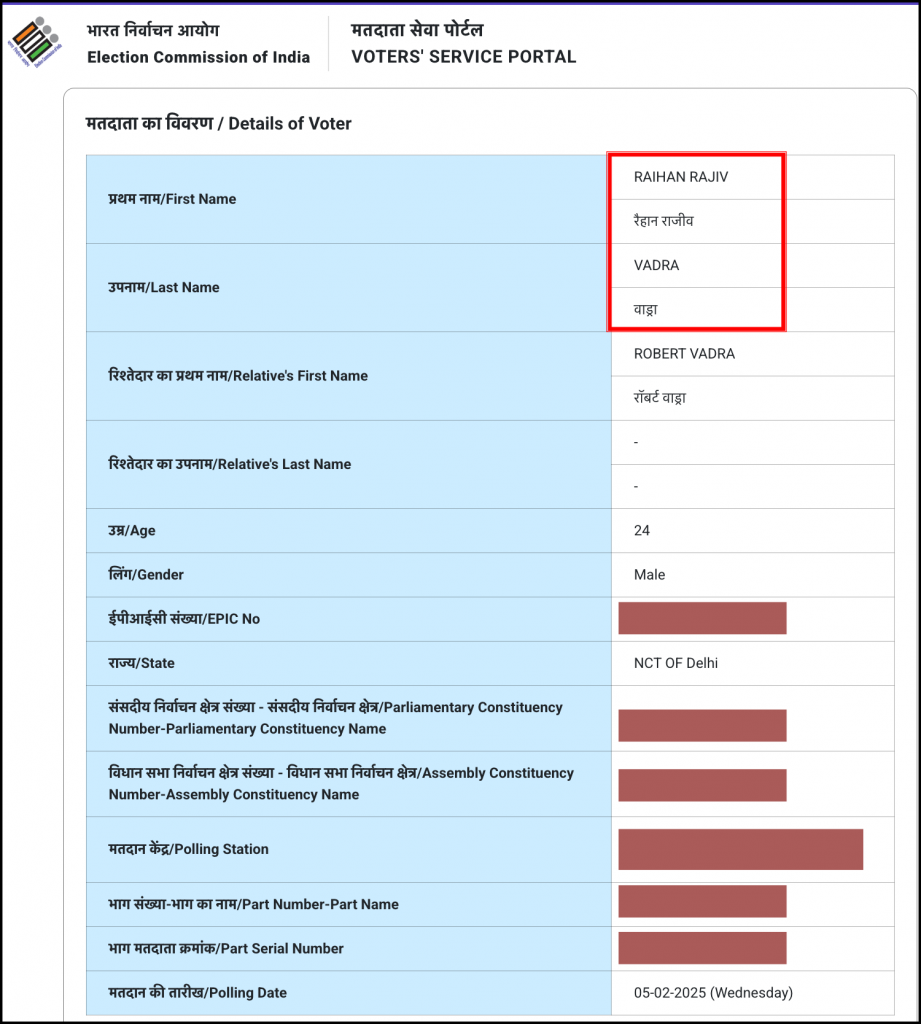Click the redacted EPIC No box

[702, 618]
